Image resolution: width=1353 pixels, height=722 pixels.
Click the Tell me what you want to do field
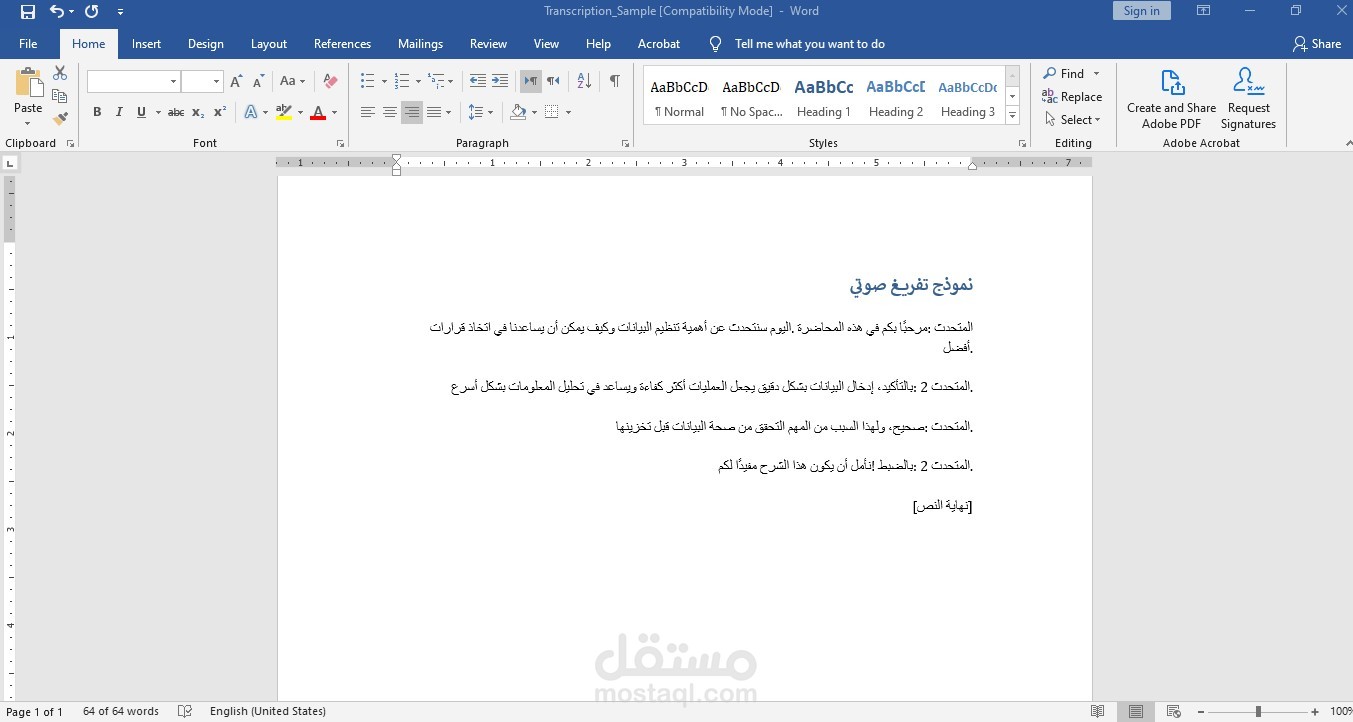click(810, 44)
